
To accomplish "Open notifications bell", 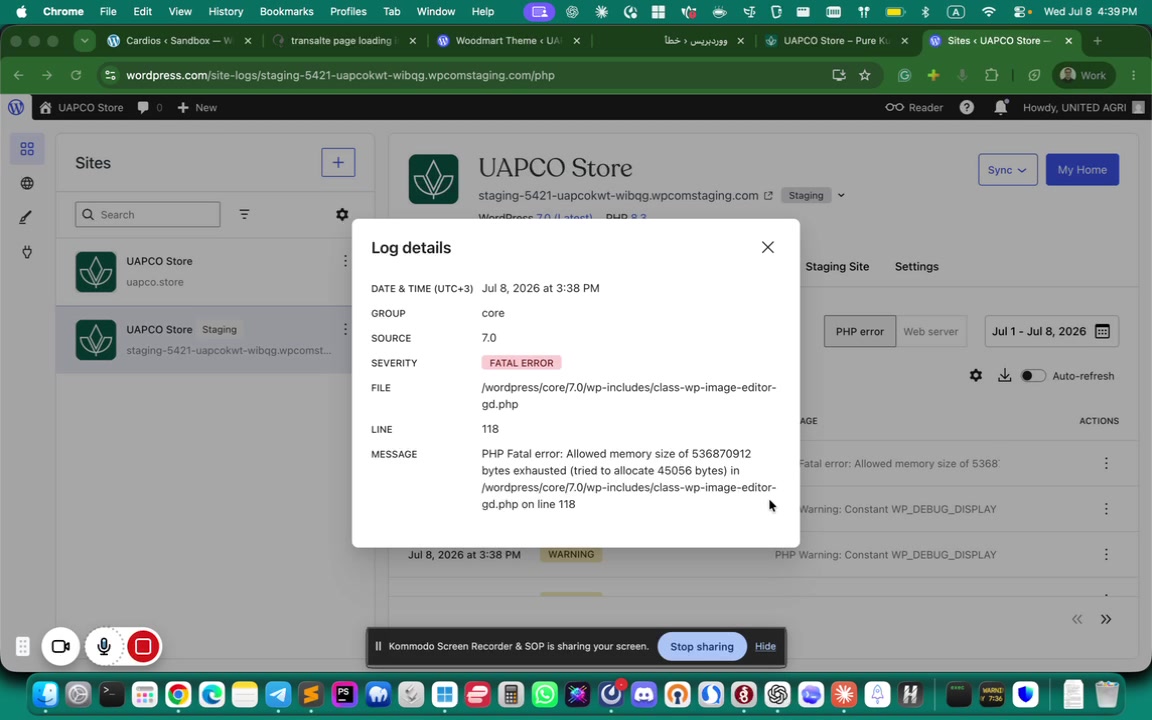I will 1001,107.
